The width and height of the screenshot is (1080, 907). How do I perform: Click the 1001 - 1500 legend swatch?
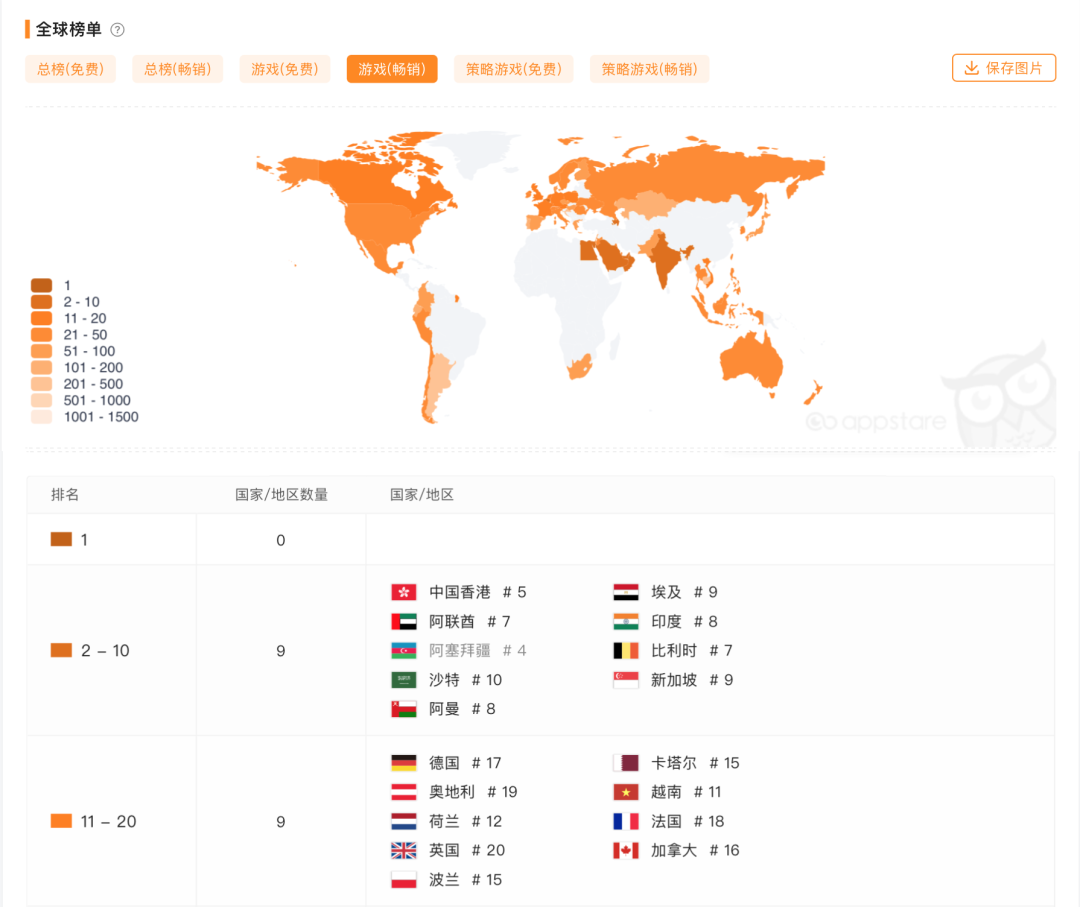click(x=41, y=417)
